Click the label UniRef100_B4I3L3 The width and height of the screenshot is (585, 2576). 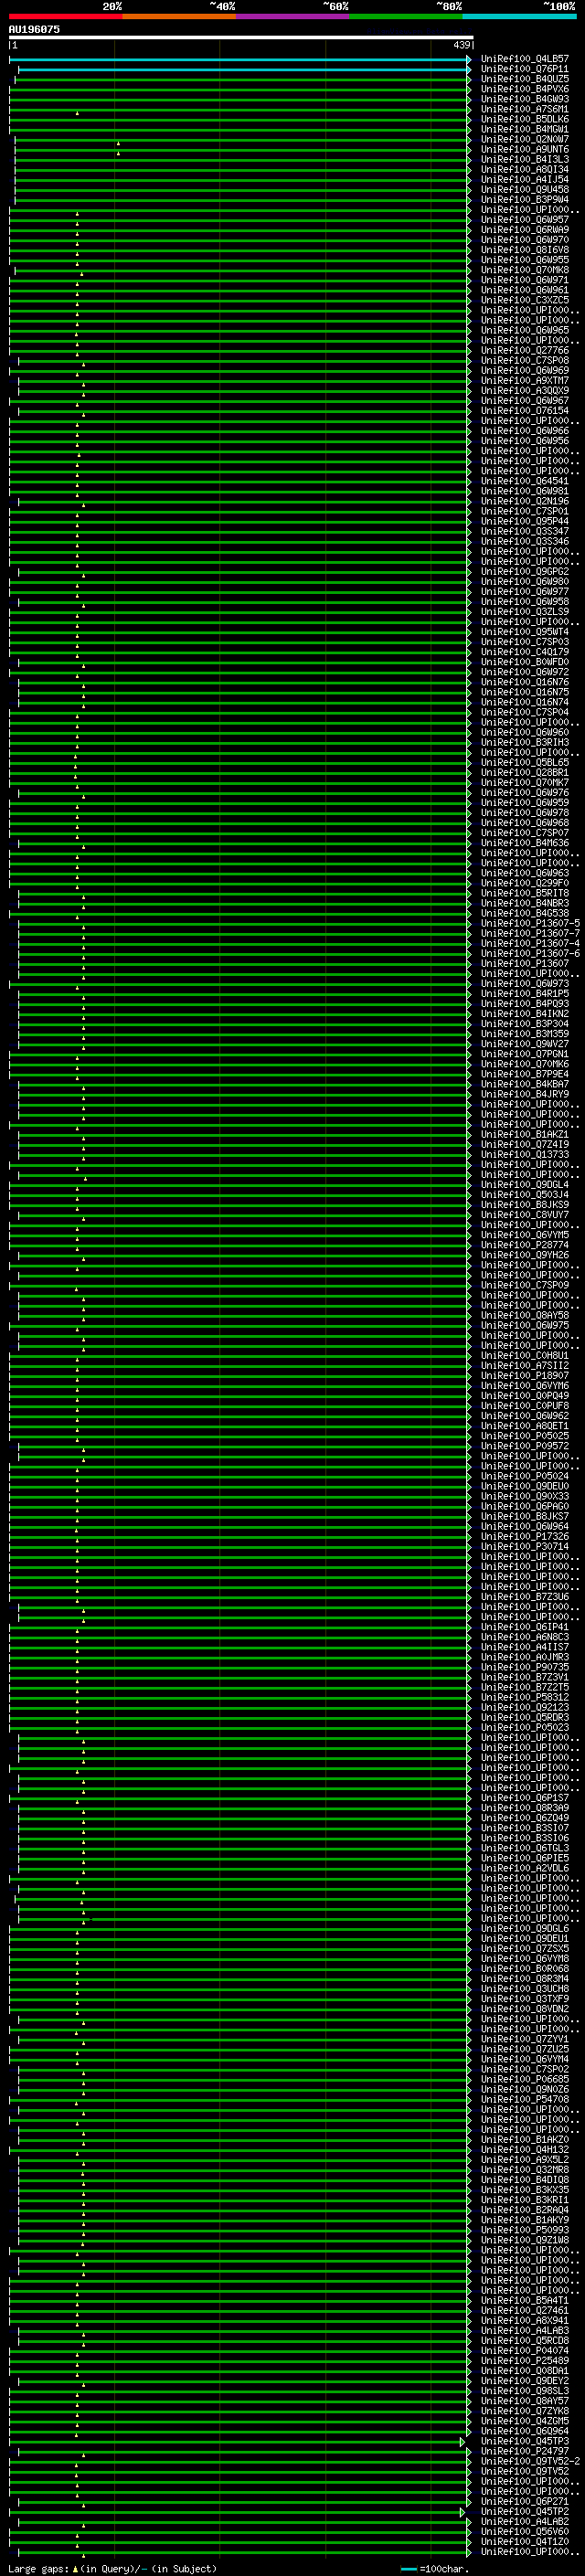[x=525, y=159]
